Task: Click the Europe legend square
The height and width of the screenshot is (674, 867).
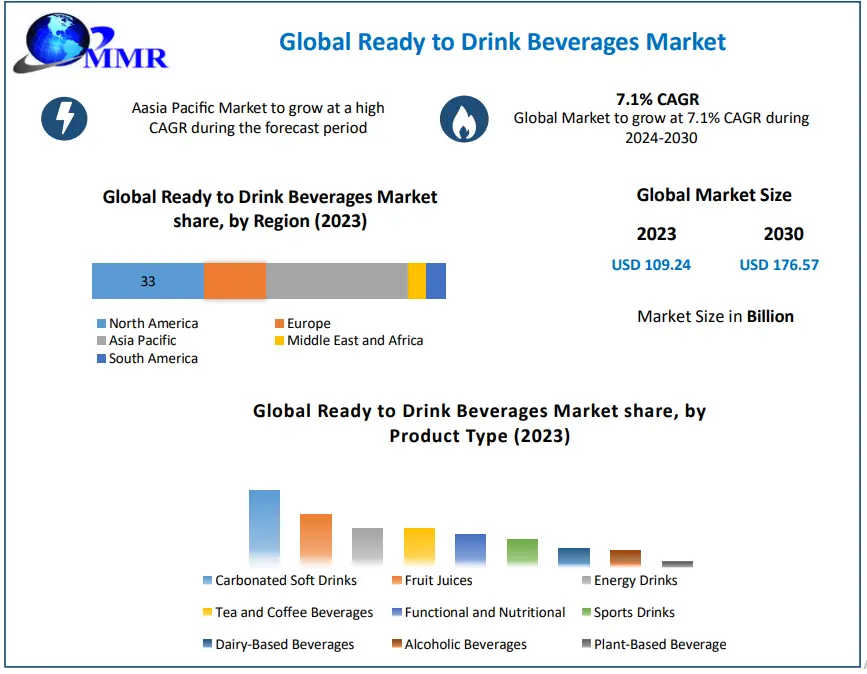Action: [279, 324]
